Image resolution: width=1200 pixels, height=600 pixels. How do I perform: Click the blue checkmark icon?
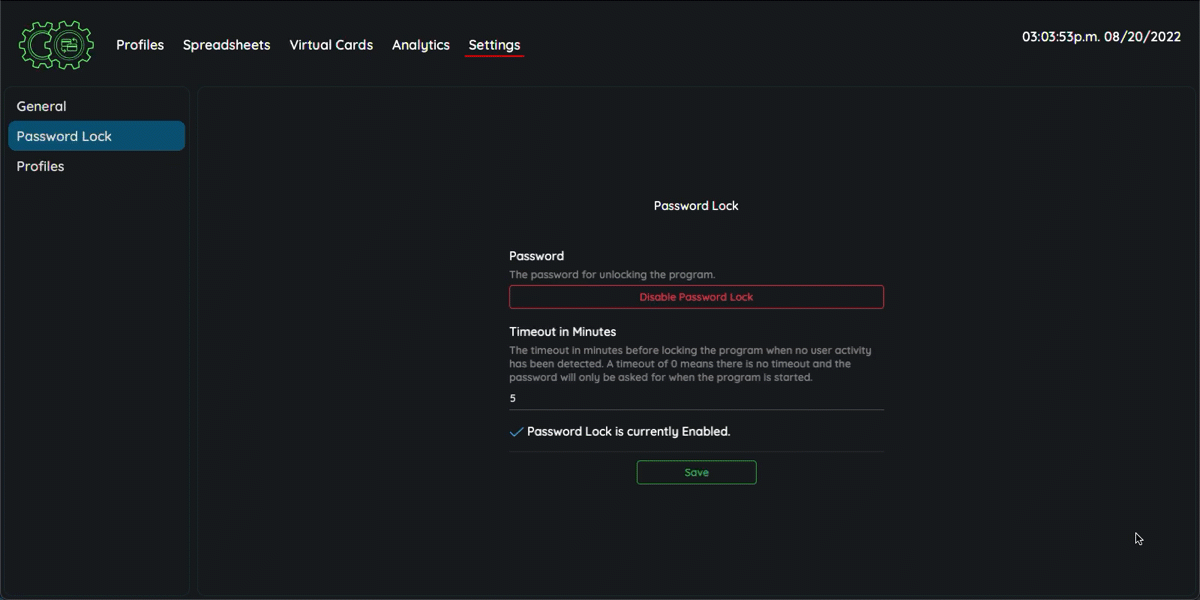516,432
